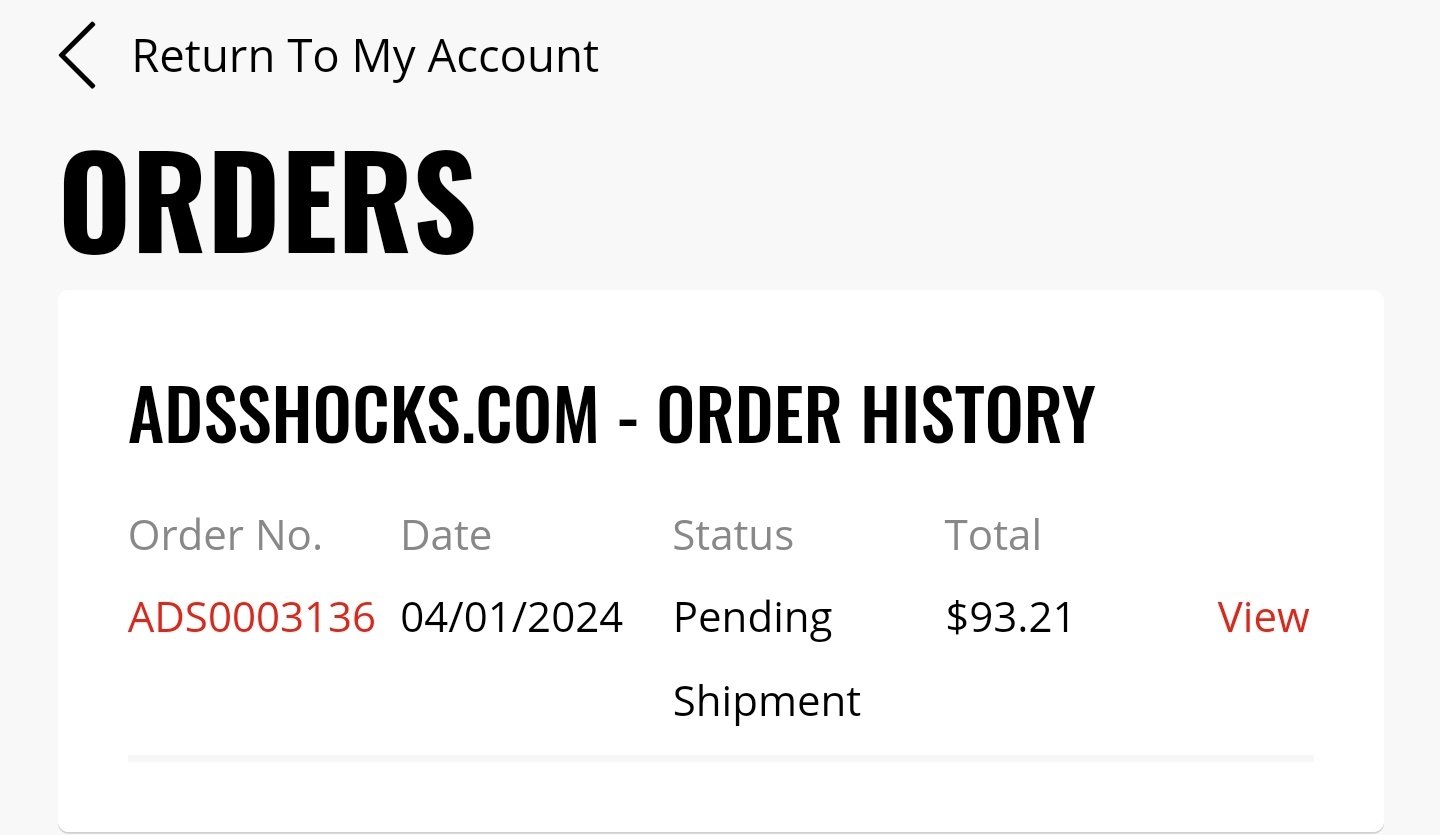1440x835 pixels.
Task: Click the gray divider line under the order row
Action: pyautogui.click(x=721, y=758)
